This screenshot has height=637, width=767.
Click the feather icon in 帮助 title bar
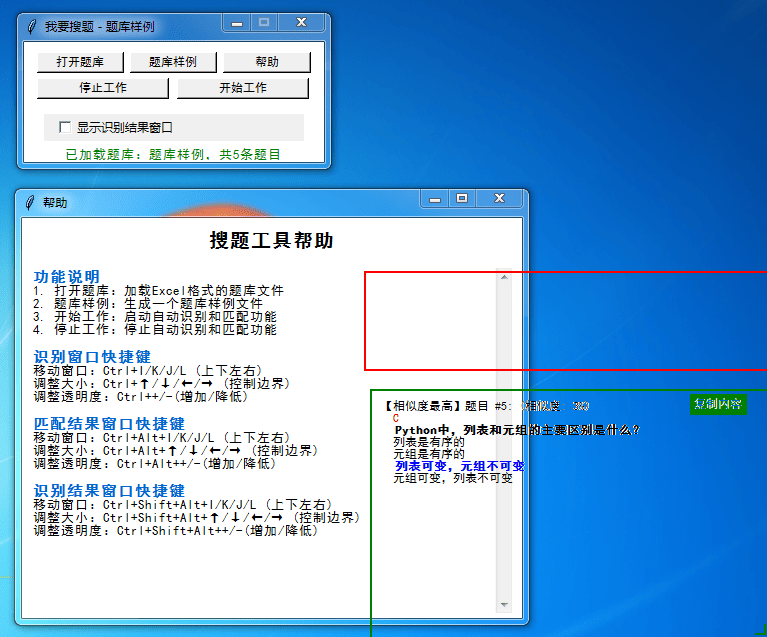point(30,202)
